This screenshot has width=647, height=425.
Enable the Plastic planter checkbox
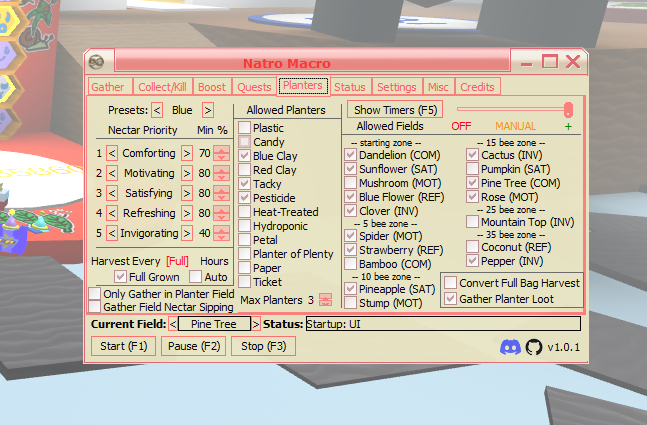244,128
